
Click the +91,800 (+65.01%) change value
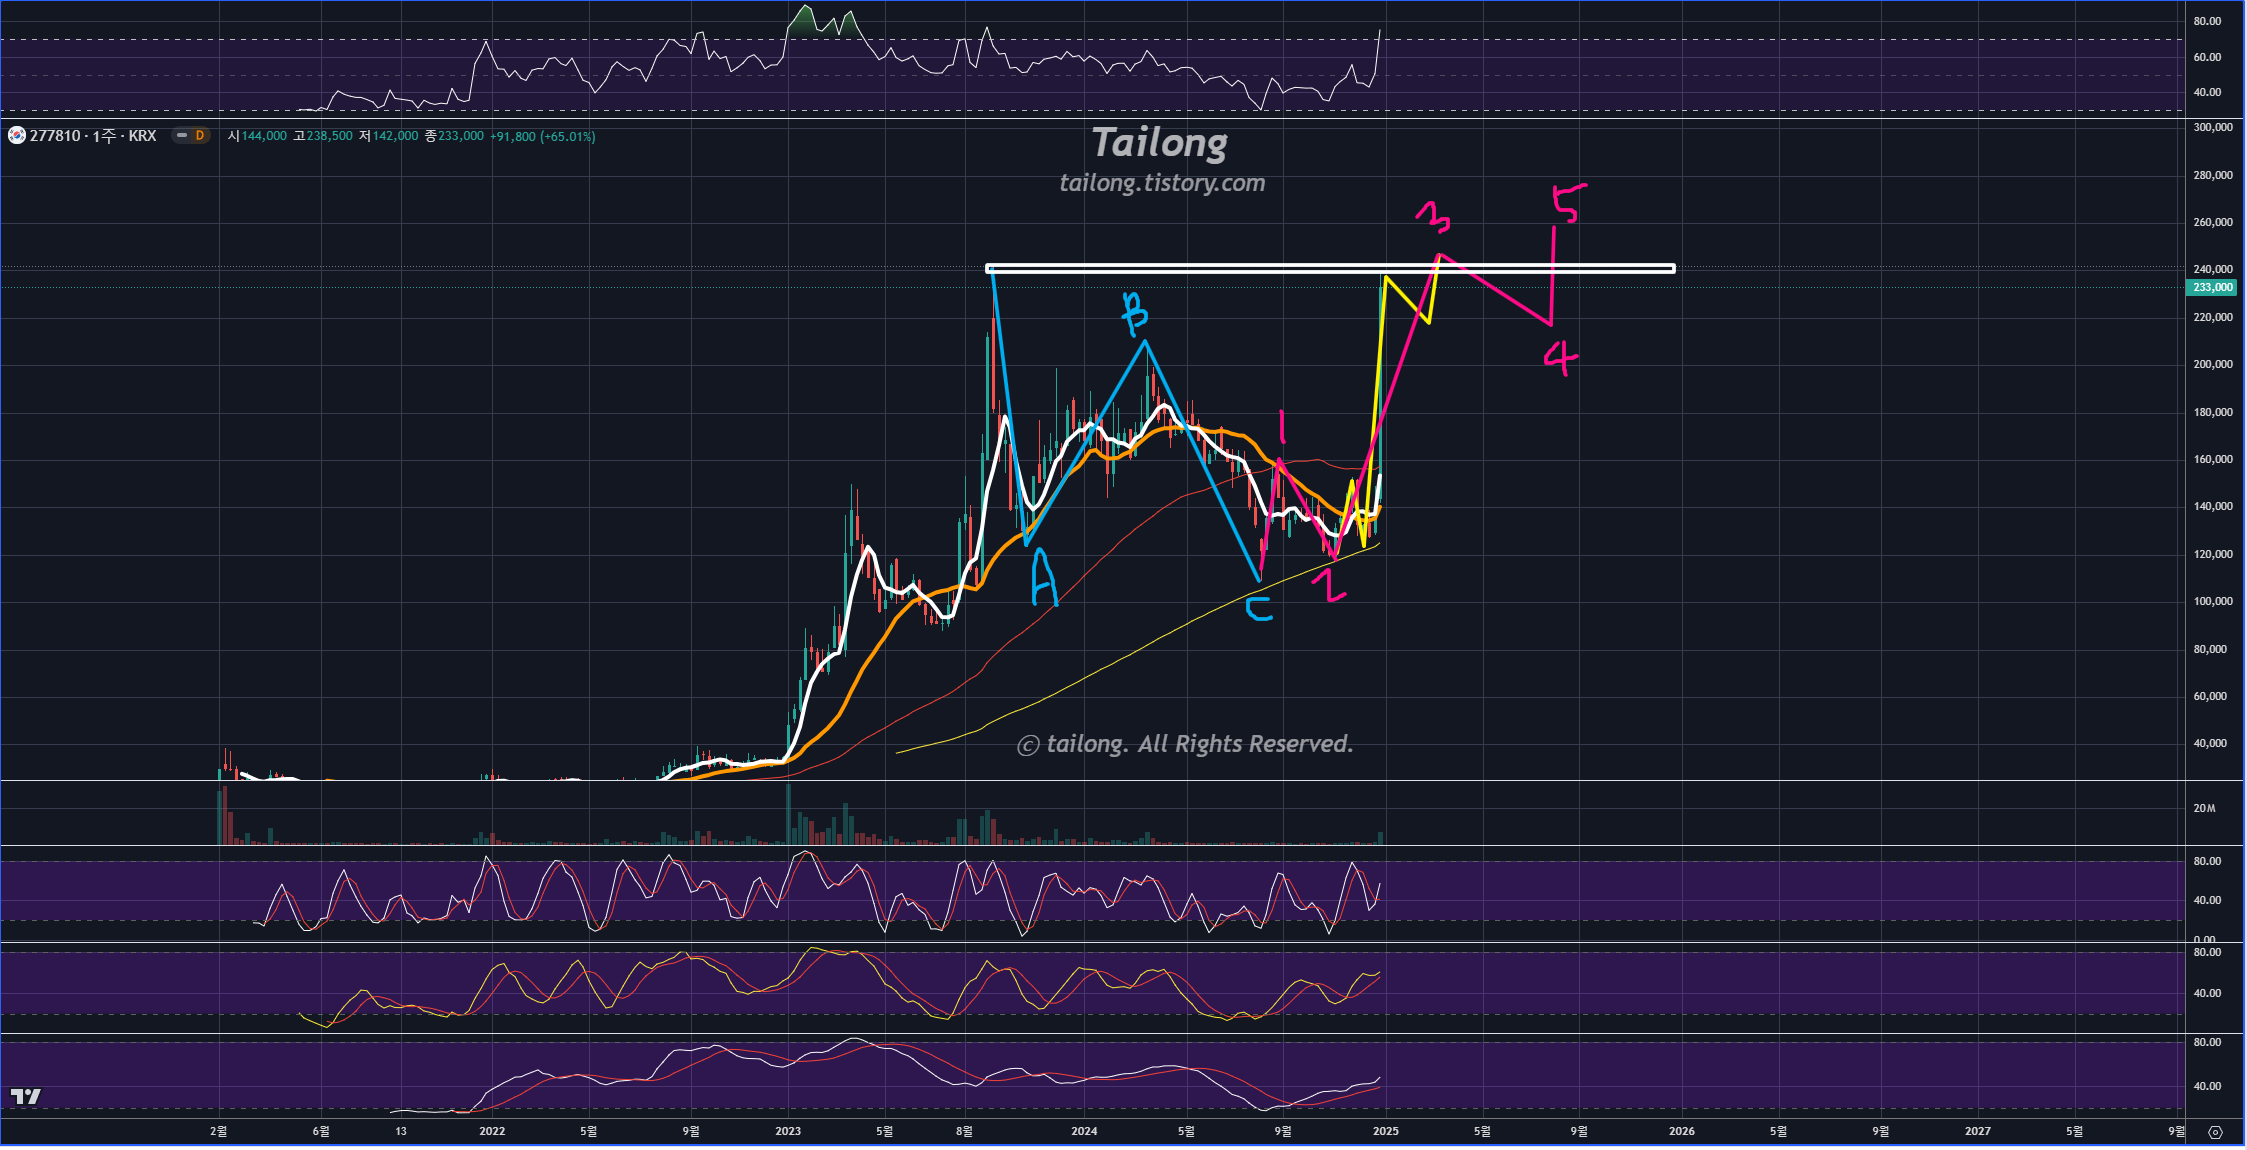coord(542,136)
